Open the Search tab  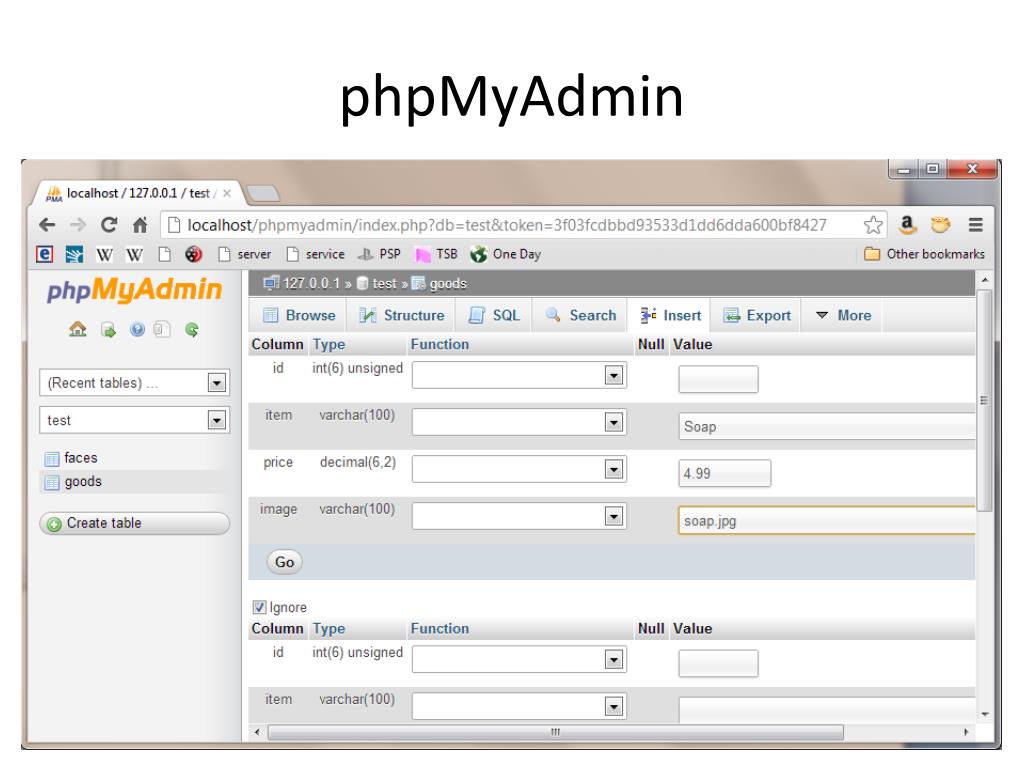point(581,315)
